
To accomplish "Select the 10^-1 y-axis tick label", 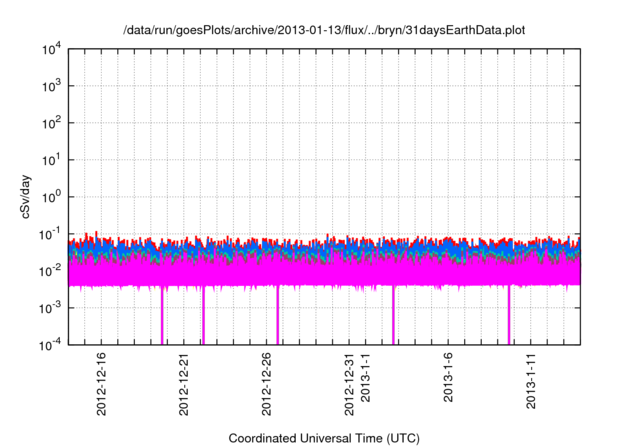I will pos(50,234).
